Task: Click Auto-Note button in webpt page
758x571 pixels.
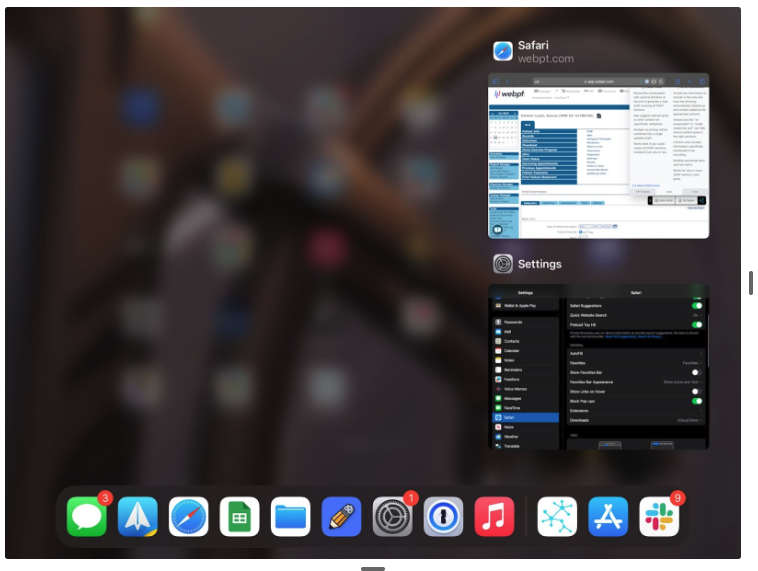Action: pos(664,201)
